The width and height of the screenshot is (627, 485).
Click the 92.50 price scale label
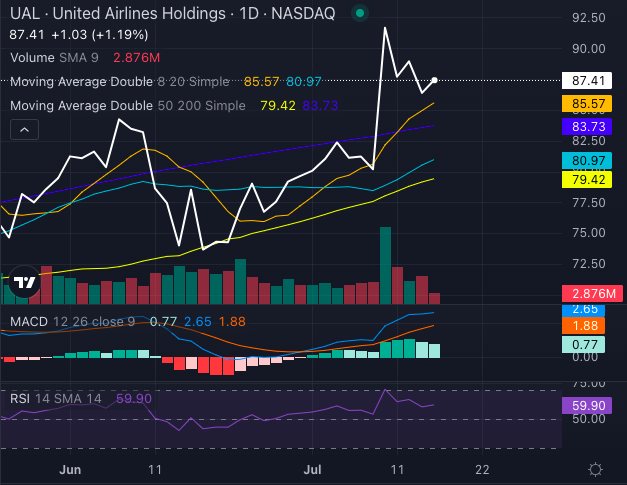click(x=589, y=18)
